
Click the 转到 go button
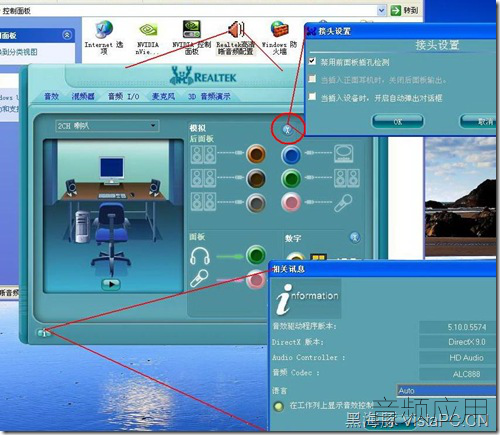(404, 10)
